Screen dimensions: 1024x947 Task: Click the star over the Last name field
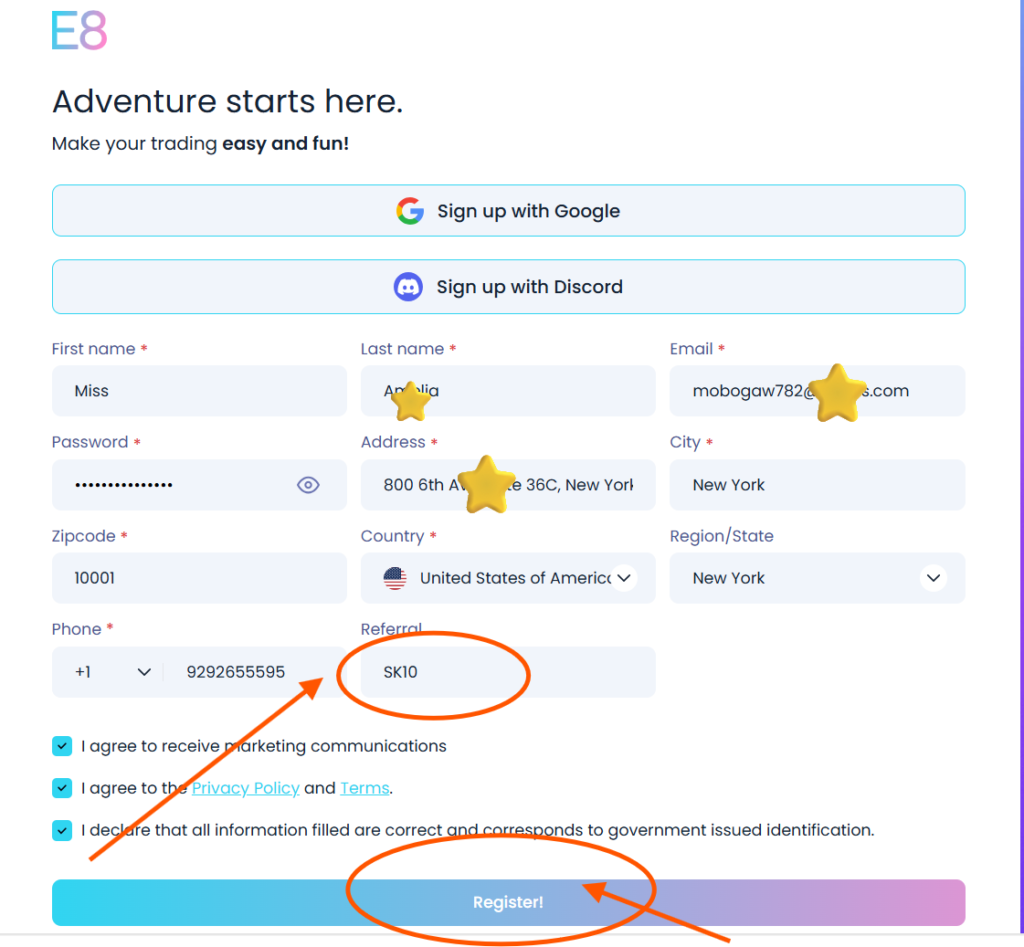tap(410, 401)
